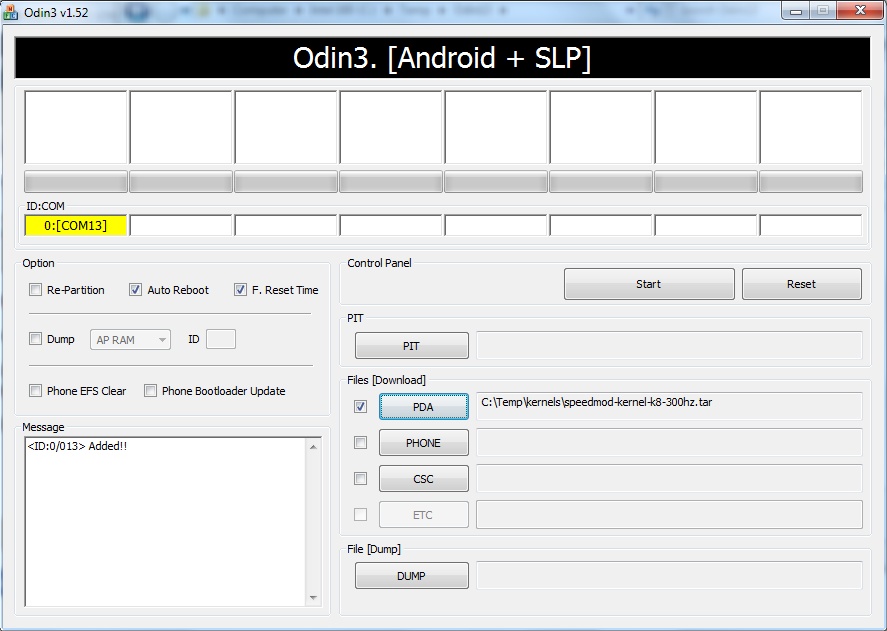Click the first progress bar under device slots
The image size is (887, 631).
point(76,182)
